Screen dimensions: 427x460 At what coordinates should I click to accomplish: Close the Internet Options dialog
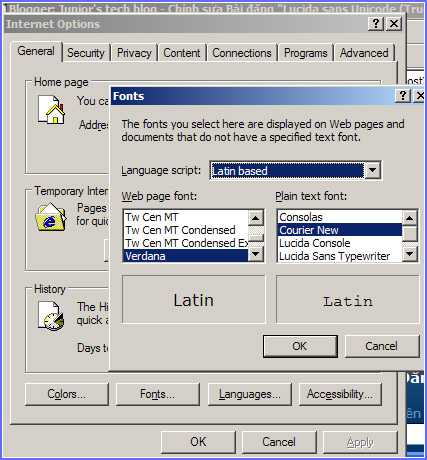(394, 24)
